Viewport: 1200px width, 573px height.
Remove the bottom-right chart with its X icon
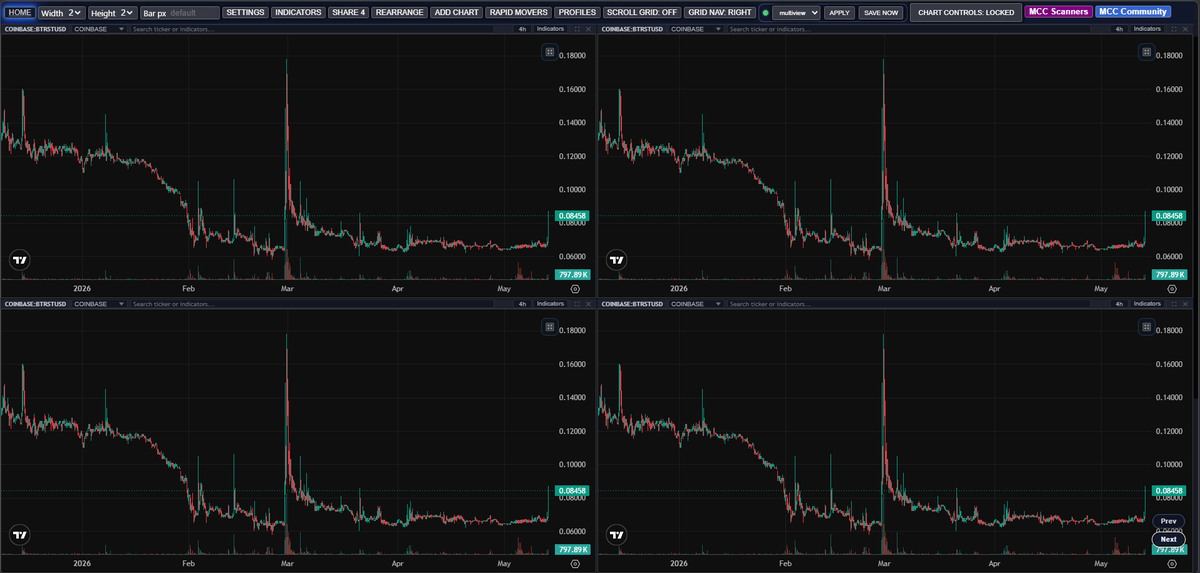tap(1185, 303)
